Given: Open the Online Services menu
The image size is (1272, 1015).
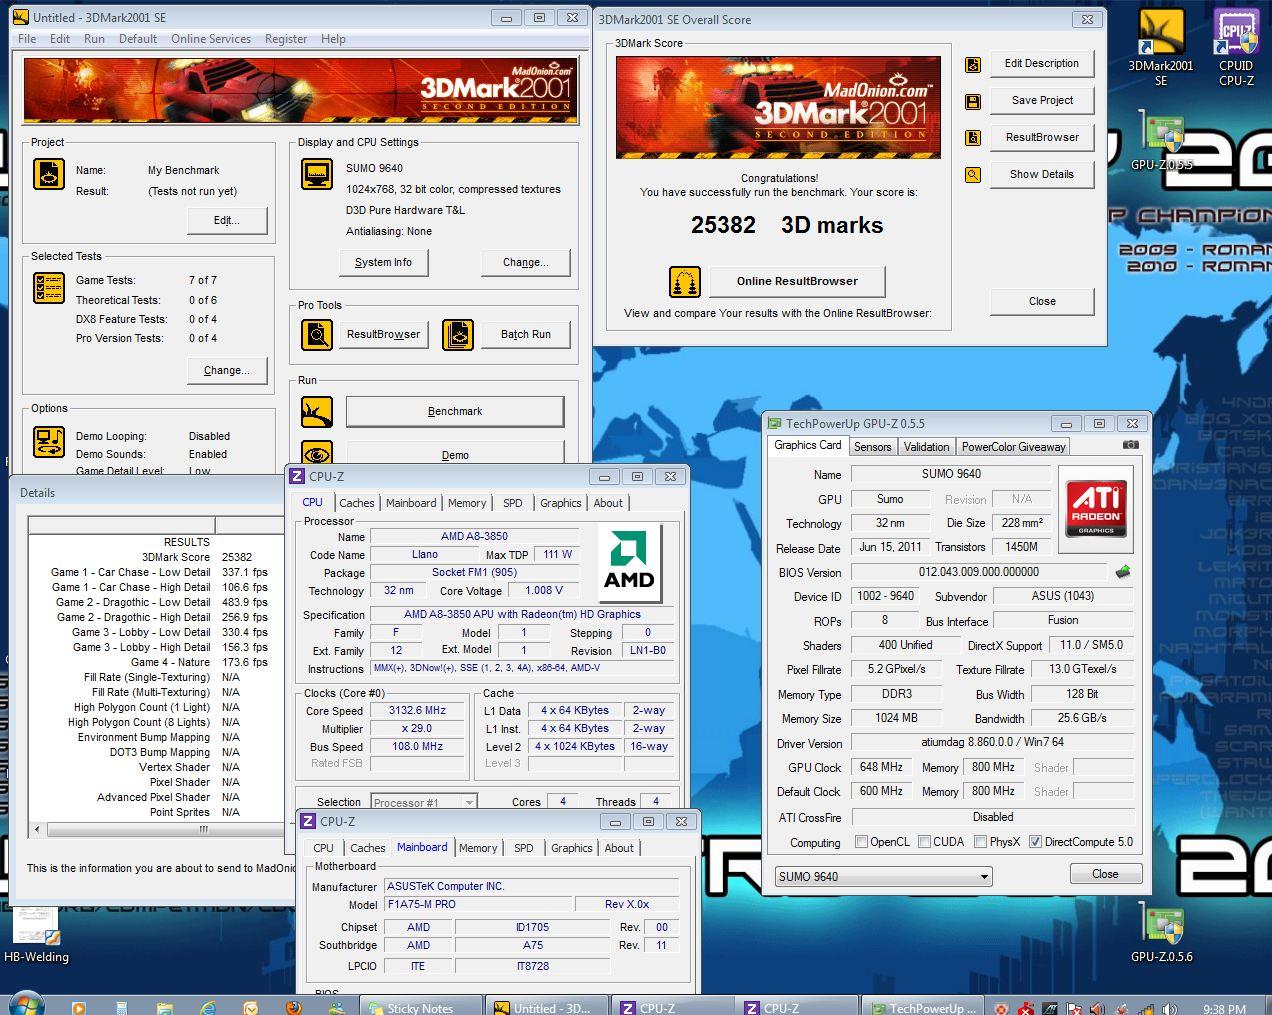Looking at the screenshot, I should [211, 39].
